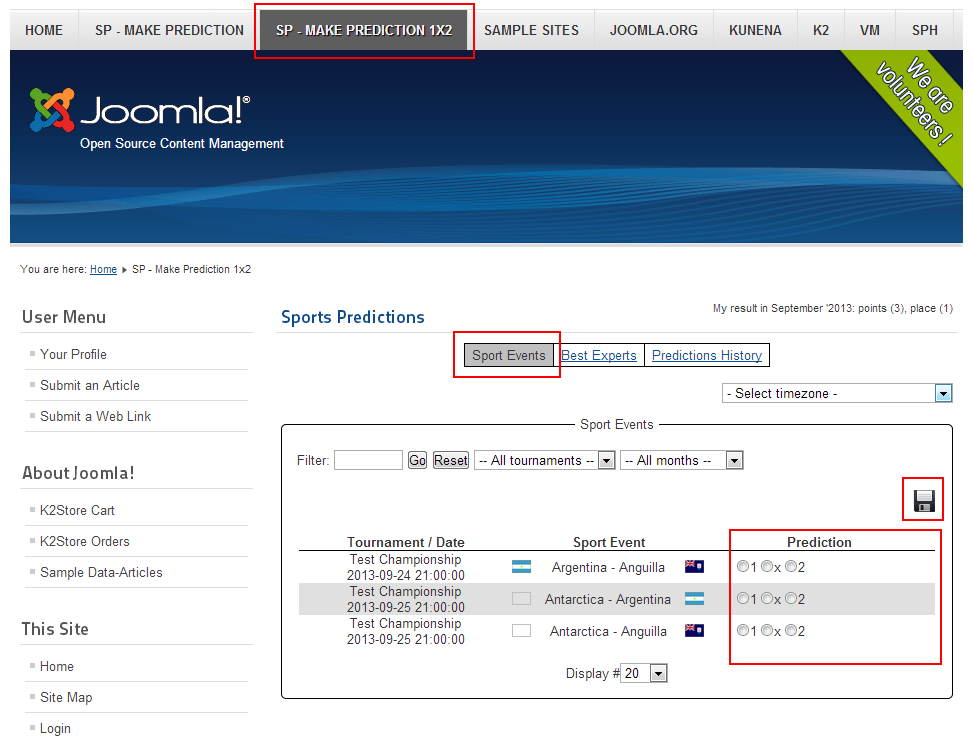This screenshot has width=973, height=737.
Task: Click blank Antarctica flag in Antarctica - Anguilla row
Action: pos(521,631)
